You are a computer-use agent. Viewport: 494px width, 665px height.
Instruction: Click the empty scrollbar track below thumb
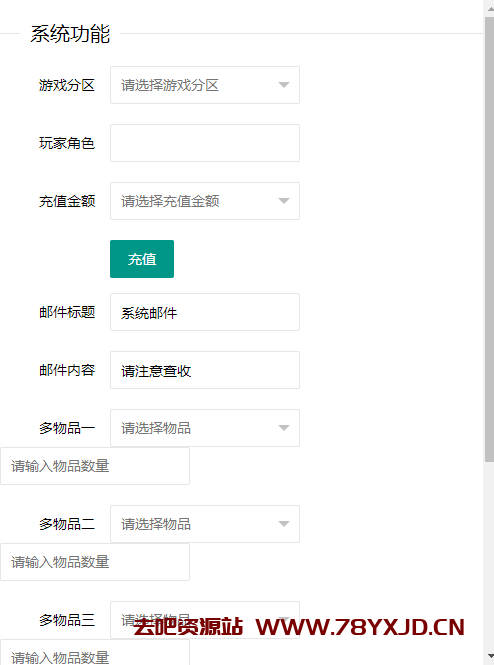pos(490,556)
